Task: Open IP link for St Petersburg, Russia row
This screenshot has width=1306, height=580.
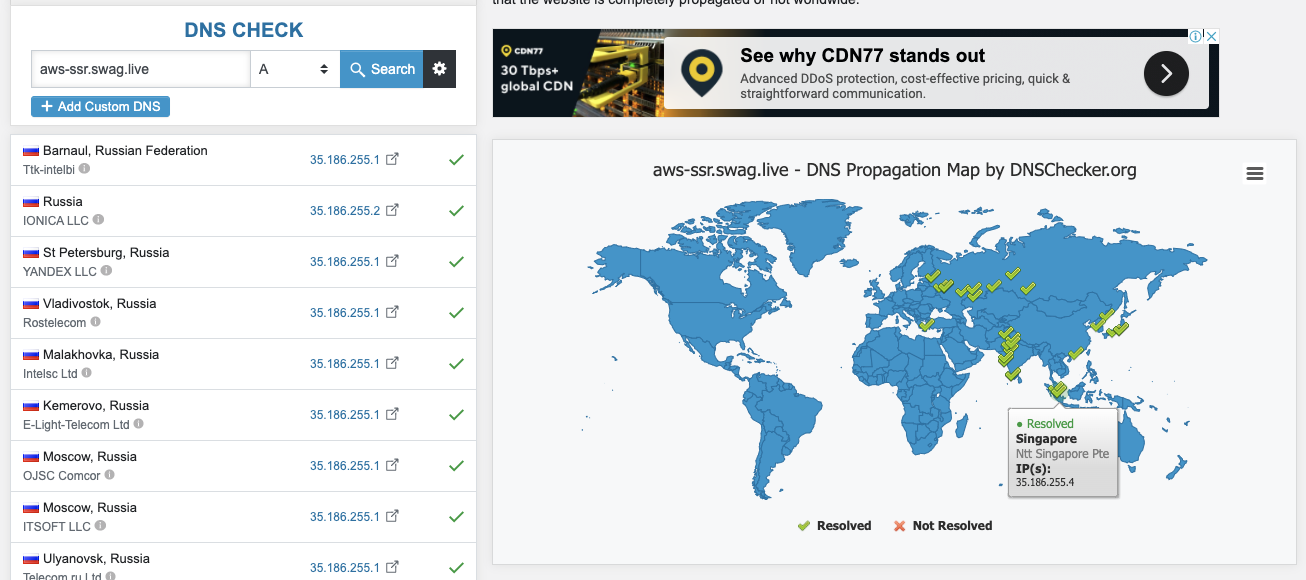Action: (x=345, y=262)
